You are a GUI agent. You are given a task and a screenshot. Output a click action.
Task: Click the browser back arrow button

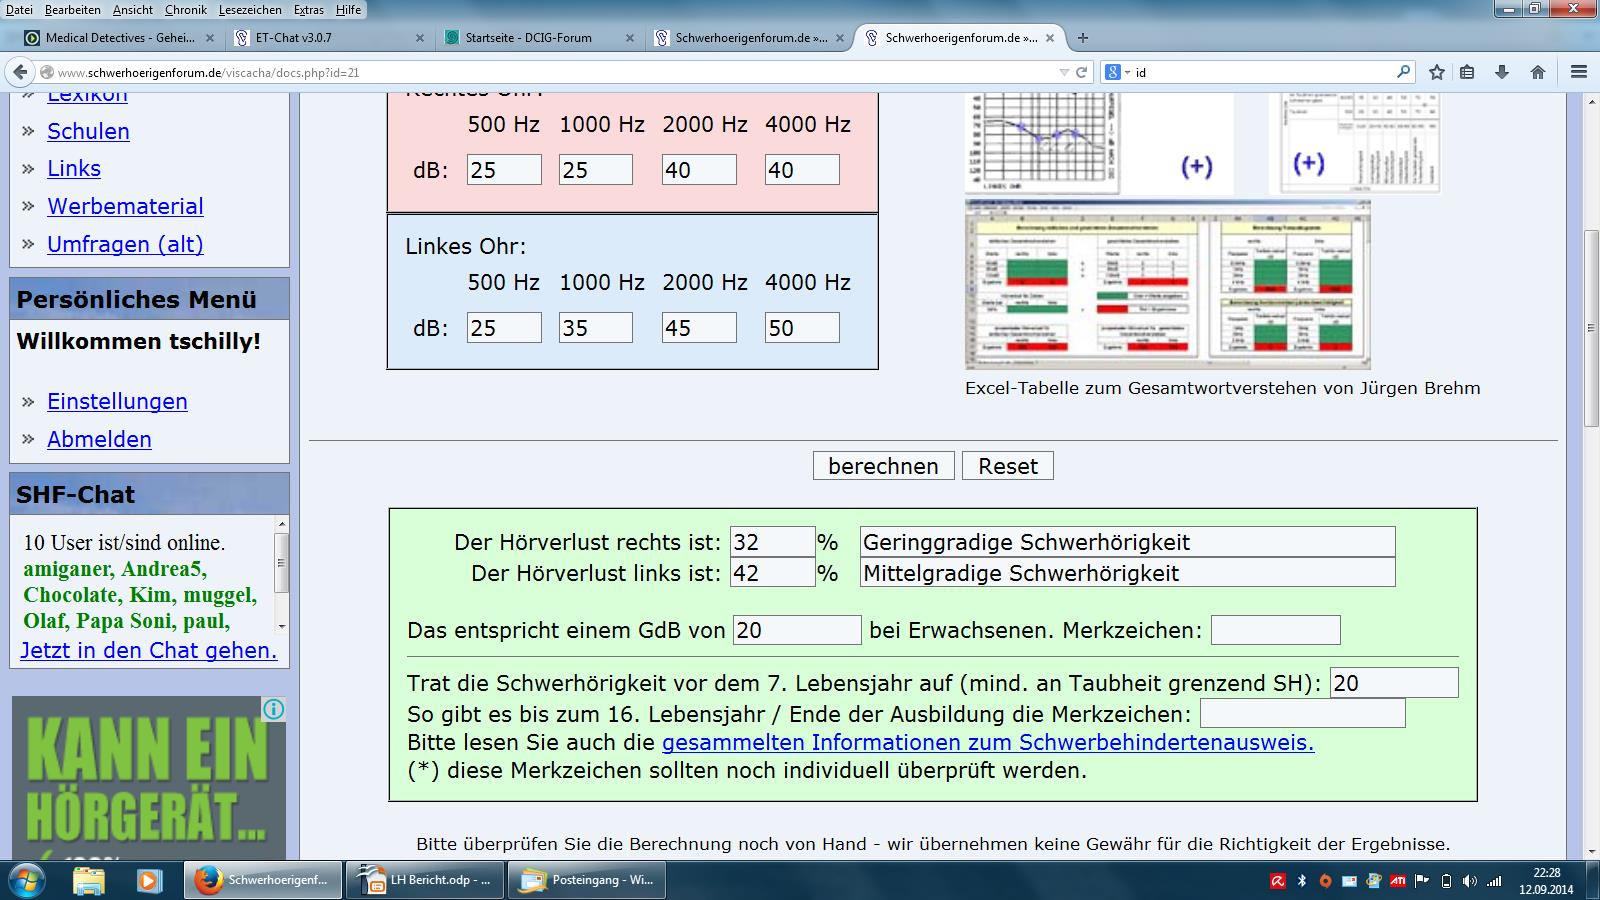click(20, 72)
